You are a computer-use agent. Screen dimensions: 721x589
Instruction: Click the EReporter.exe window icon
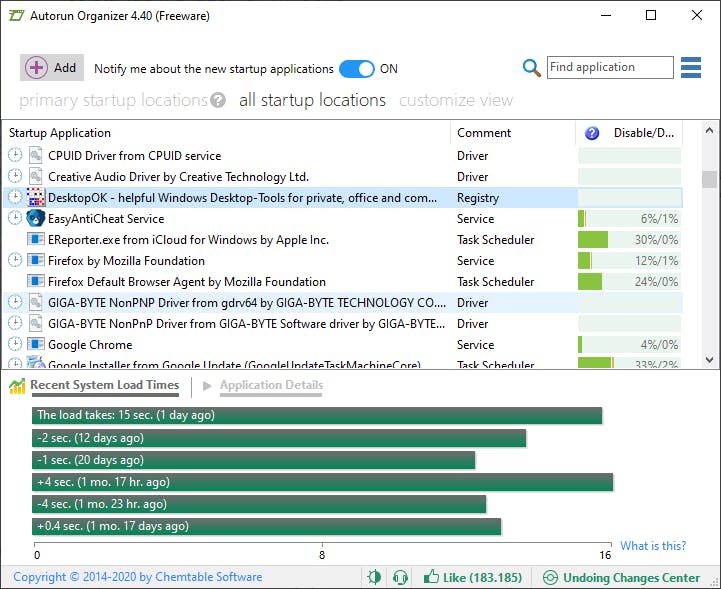pyautogui.click(x=36, y=240)
